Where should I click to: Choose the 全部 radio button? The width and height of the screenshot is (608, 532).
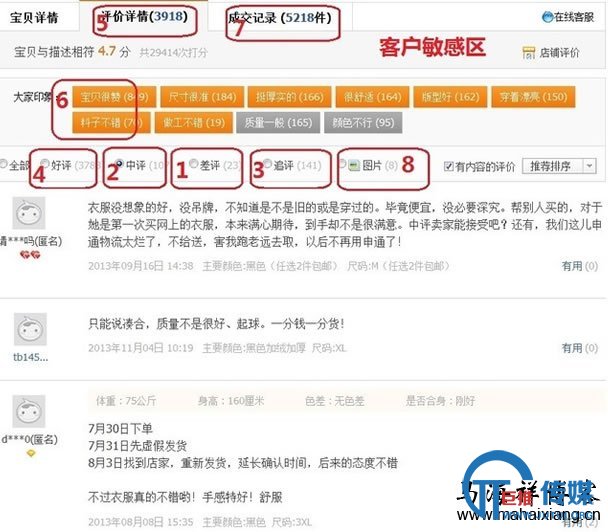pyautogui.click(x=3, y=164)
